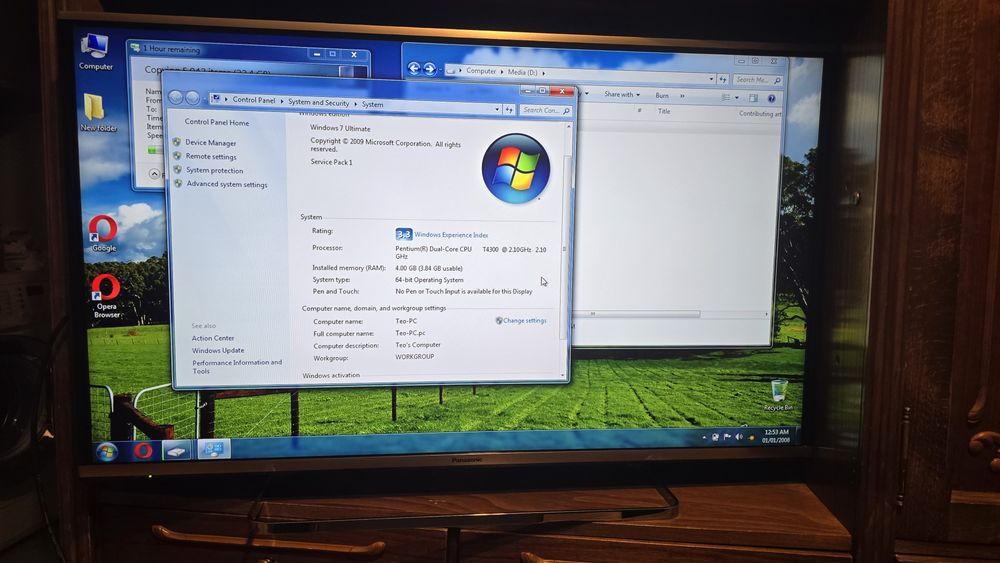The height and width of the screenshot is (563, 1000).
Task: Switch to the Control Panel taskbar button
Action: (x=214, y=450)
